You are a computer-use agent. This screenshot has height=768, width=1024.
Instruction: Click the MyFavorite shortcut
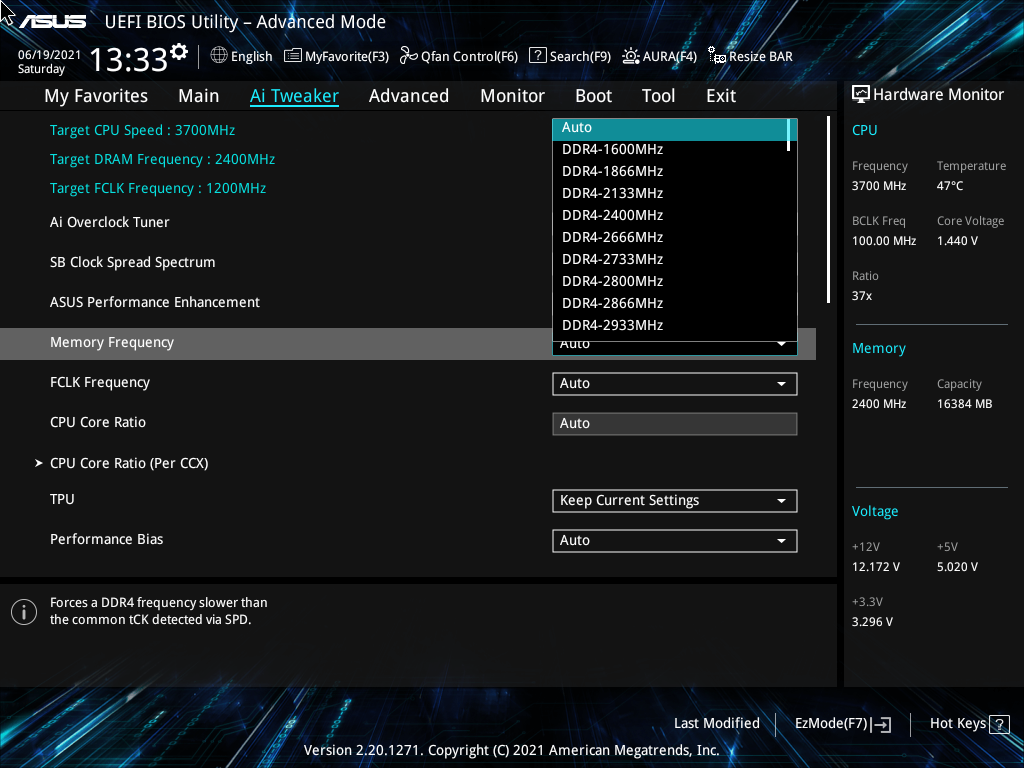(336, 56)
